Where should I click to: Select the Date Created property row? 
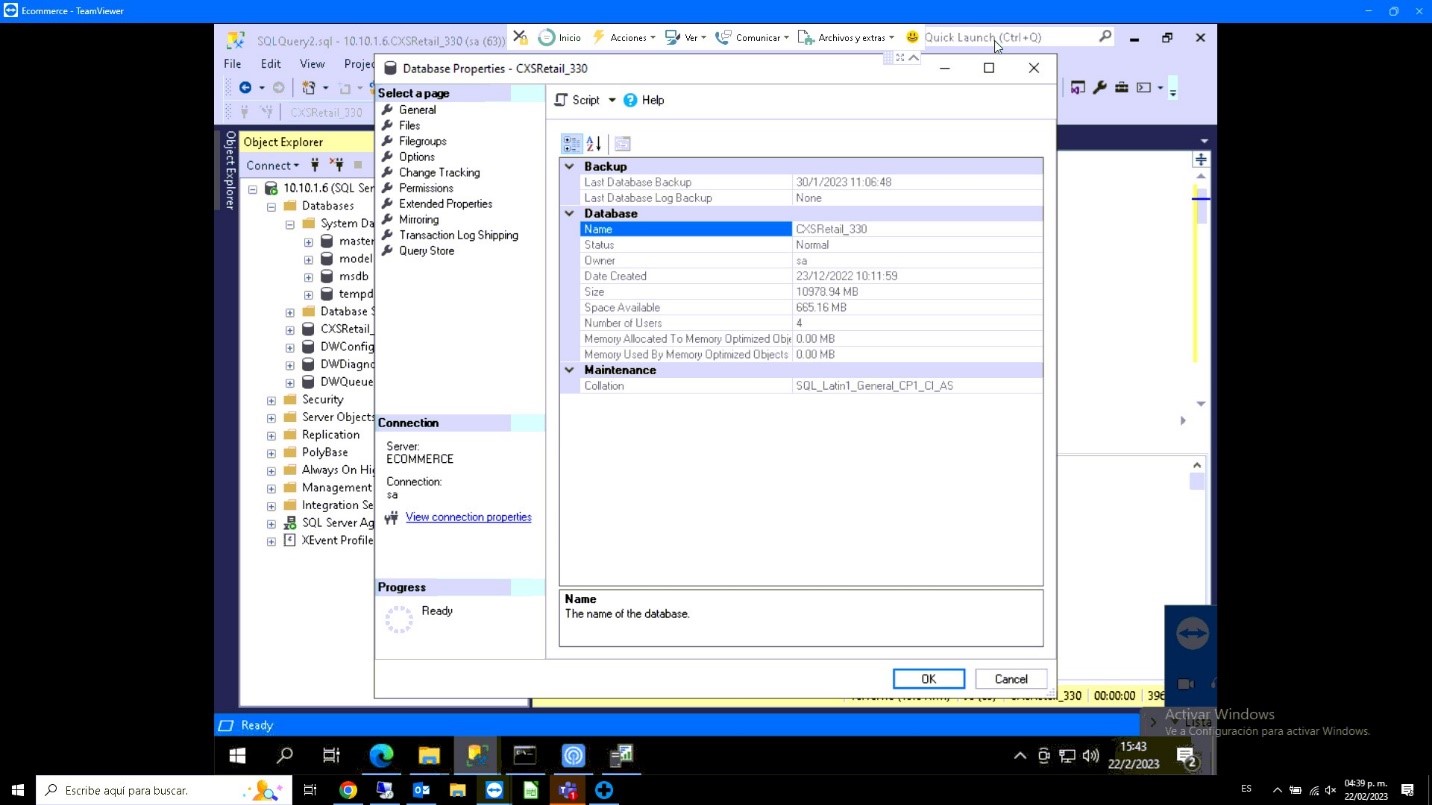[811, 276]
